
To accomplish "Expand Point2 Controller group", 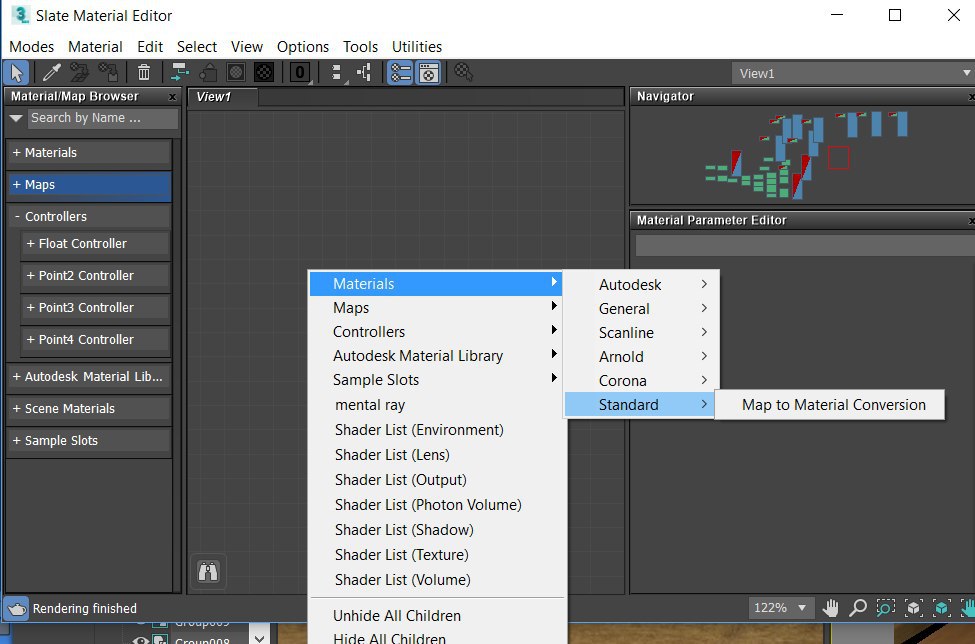I will point(95,276).
